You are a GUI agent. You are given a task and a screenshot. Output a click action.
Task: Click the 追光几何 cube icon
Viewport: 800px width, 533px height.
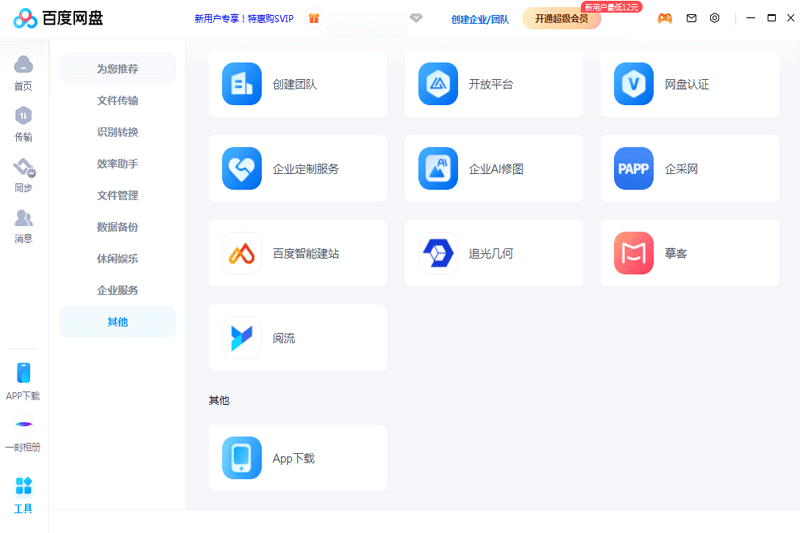(438, 253)
